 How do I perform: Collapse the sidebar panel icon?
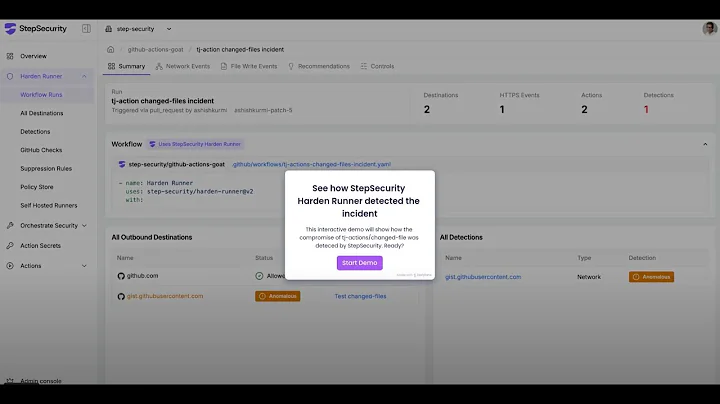(86, 28)
